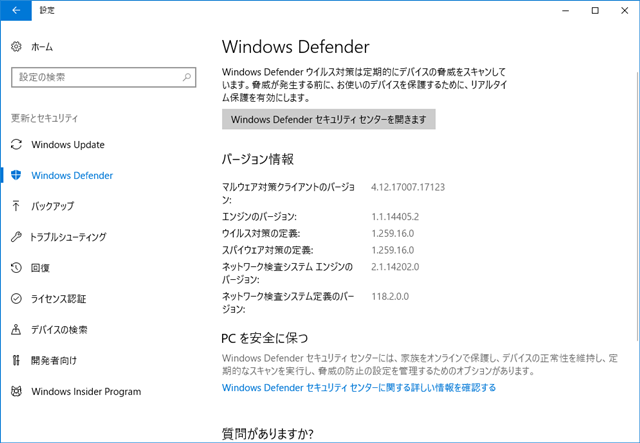Open the トラブルシューティング section
640x443 pixels.
click(68, 237)
